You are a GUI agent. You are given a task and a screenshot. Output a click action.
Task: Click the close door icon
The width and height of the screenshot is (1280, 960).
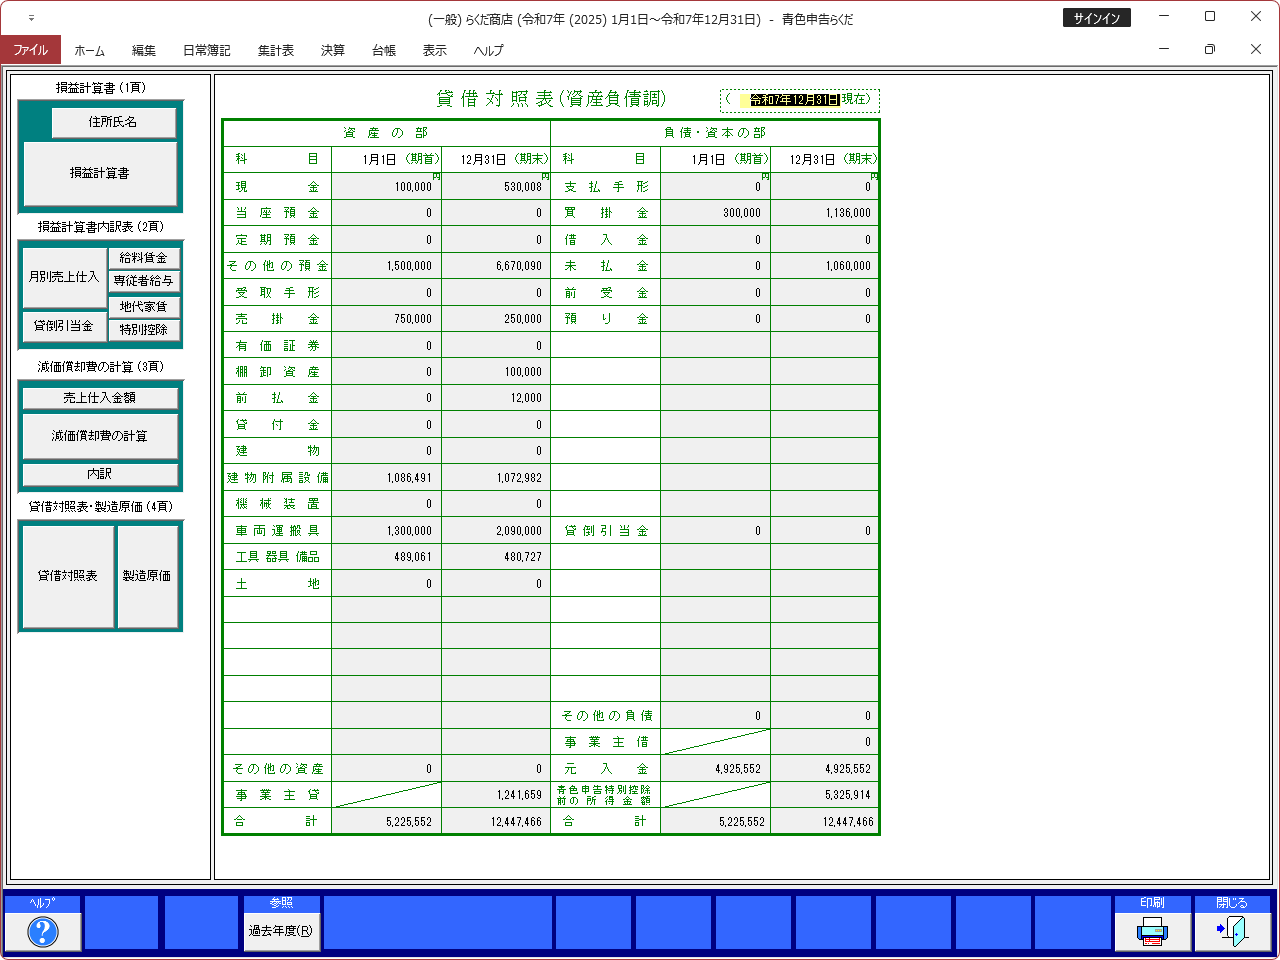1232,931
